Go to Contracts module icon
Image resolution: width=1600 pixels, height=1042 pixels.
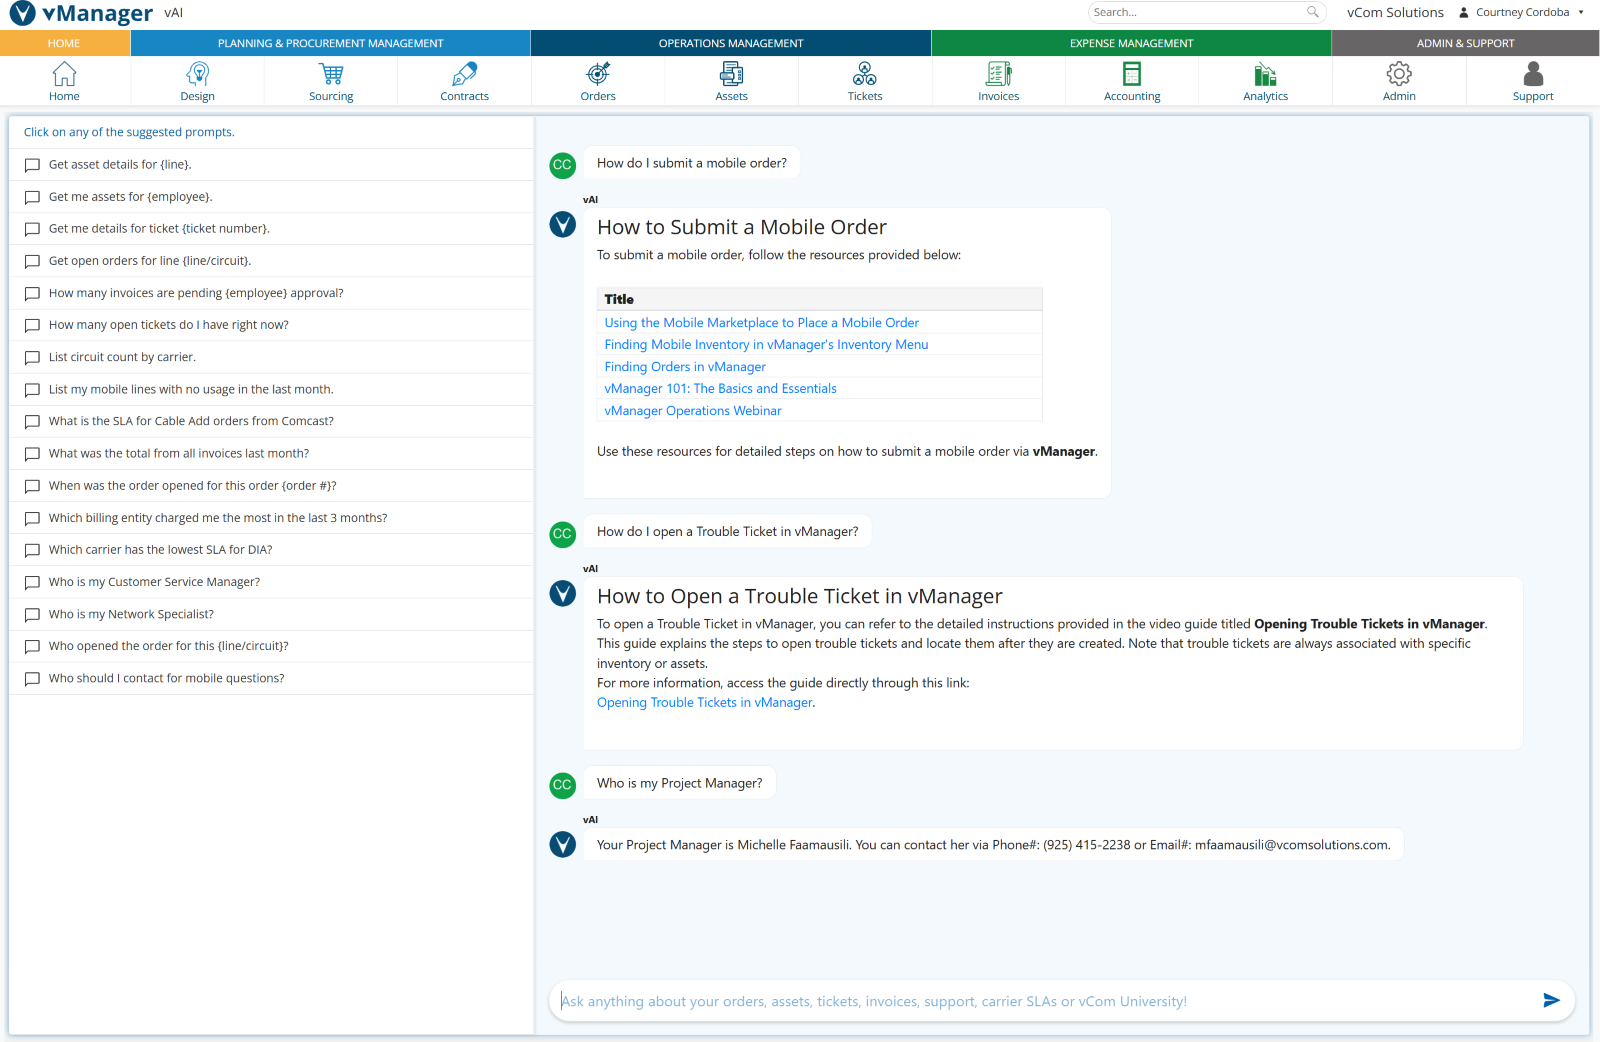tap(464, 75)
